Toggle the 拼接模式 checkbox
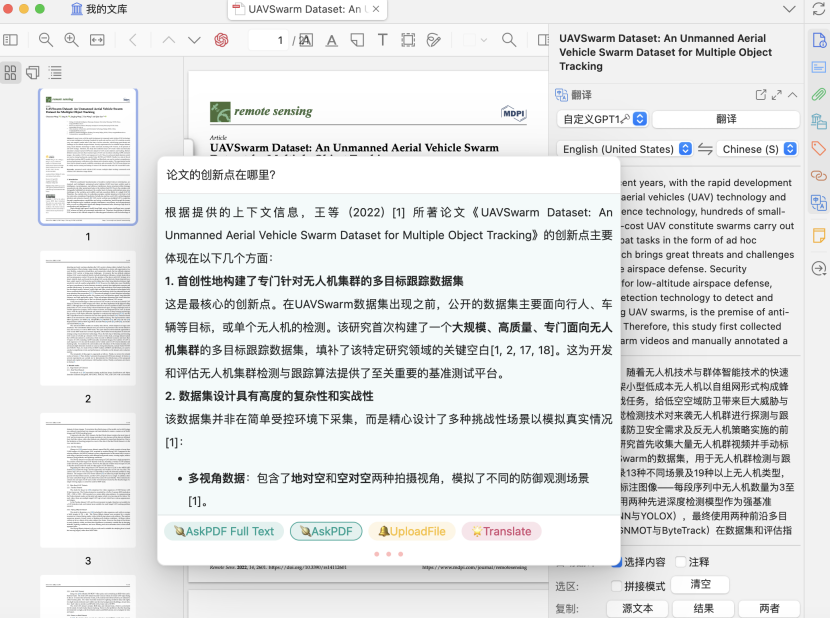The image size is (830, 618). pyautogui.click(x=616, y=586)
